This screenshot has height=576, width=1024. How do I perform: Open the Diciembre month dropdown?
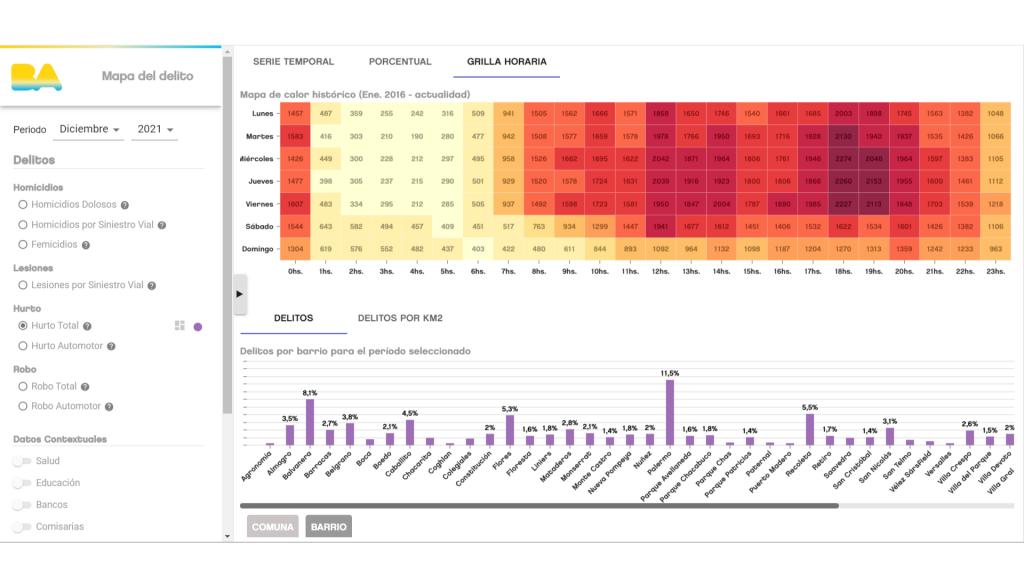89,129
